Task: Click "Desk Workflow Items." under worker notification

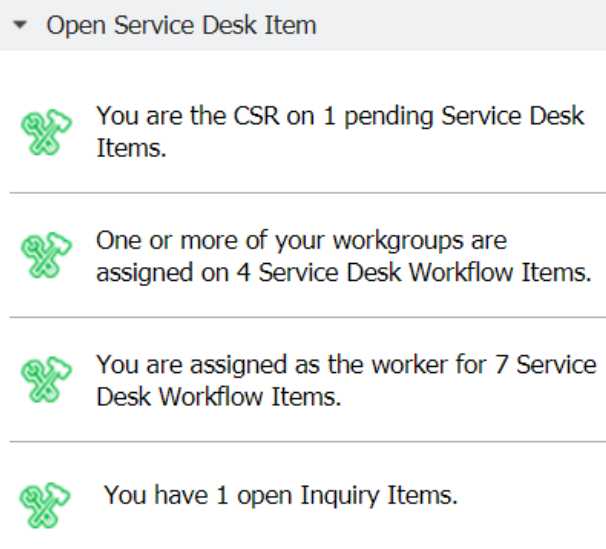Action: [x=219, y=397]
